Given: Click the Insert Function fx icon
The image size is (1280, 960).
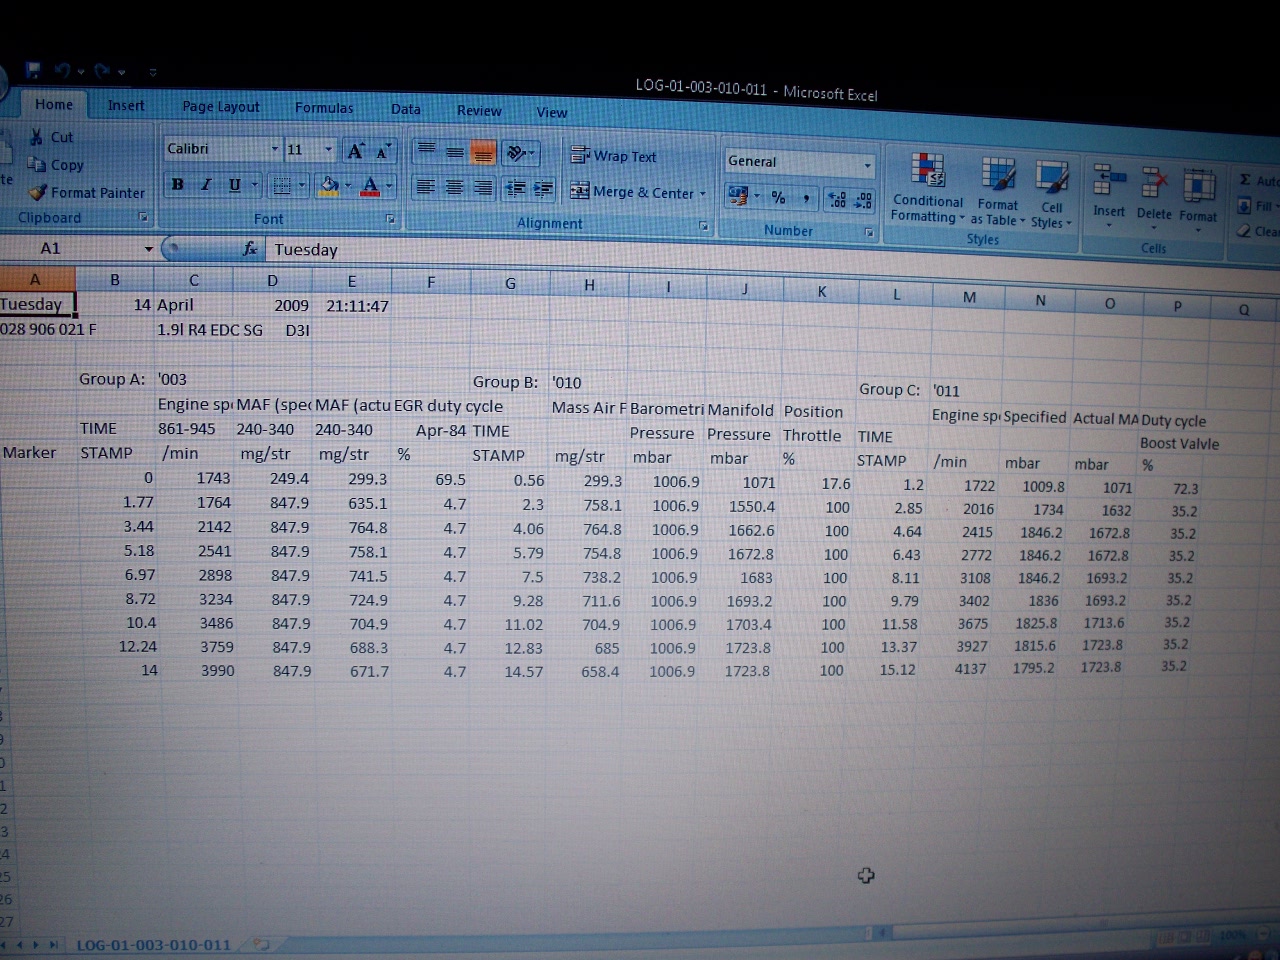Looking at the screenshot, I should tap(250, 249).
